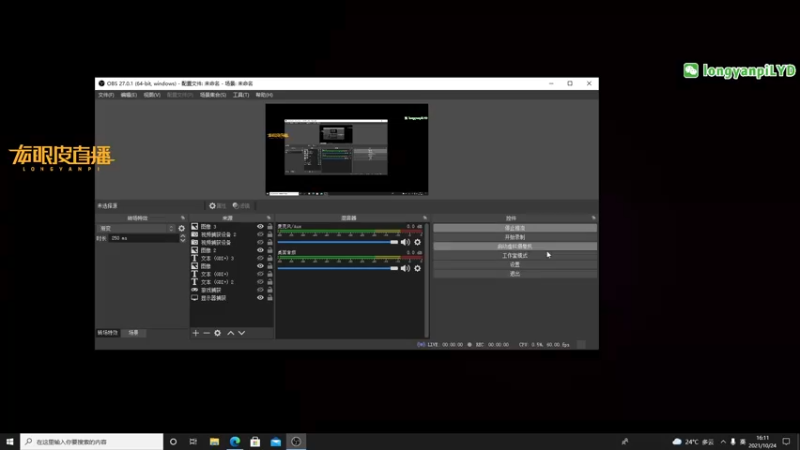Show hidden system tray icons chevron

tap(723, 441)
